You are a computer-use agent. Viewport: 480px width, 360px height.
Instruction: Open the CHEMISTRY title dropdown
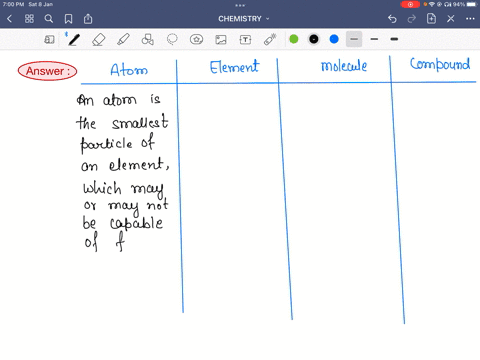pos(244,19)
